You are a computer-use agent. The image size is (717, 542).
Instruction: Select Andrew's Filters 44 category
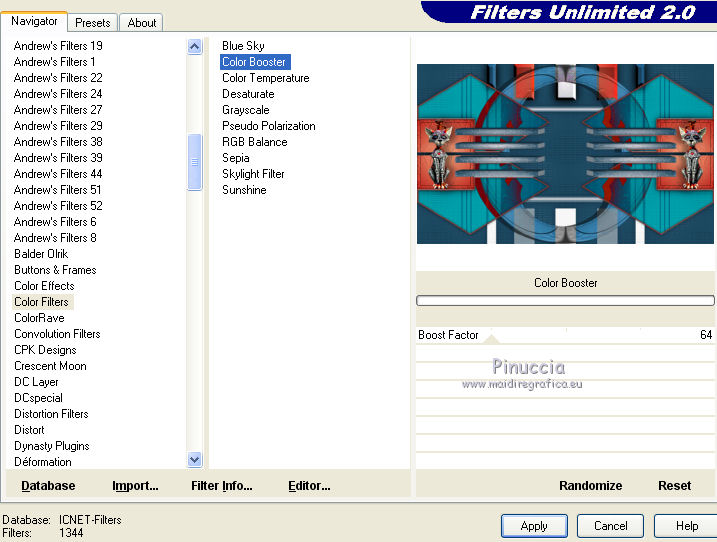coord(58,174)
